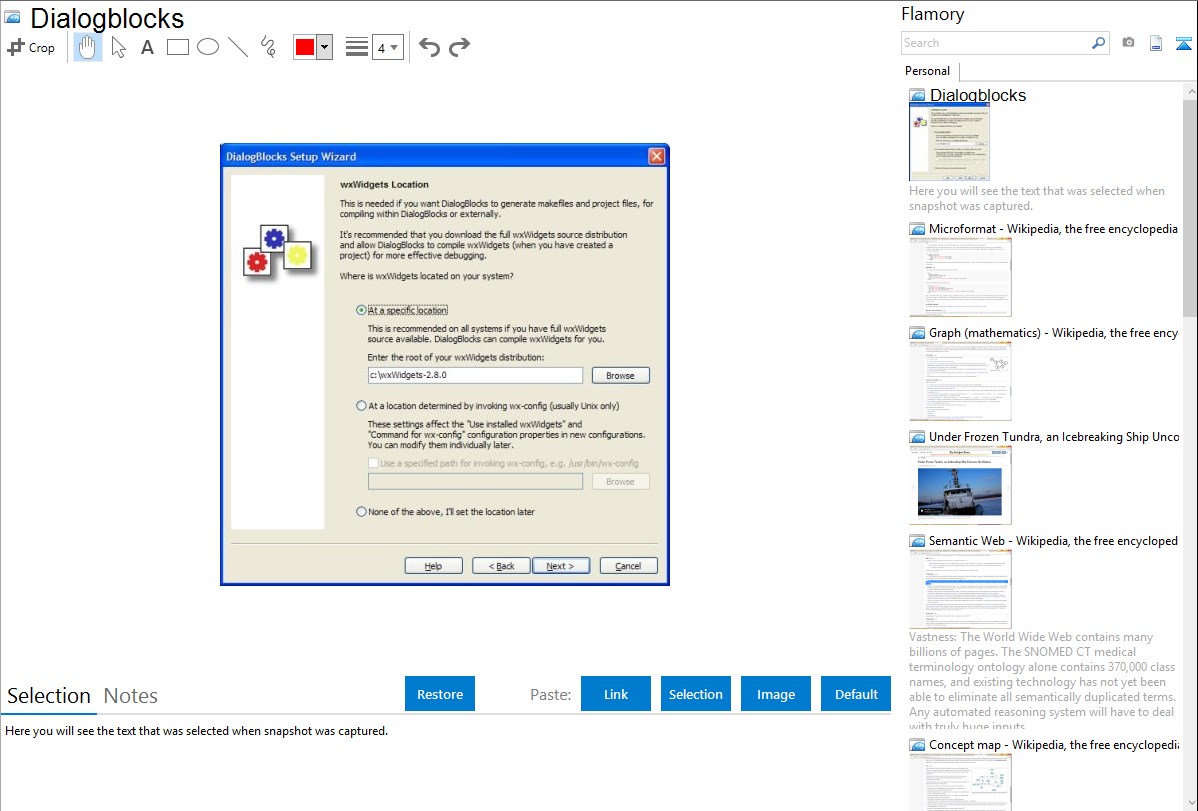Undo the last annotation
This screenshot has height=811, width=1198.
tap(429, 47)
